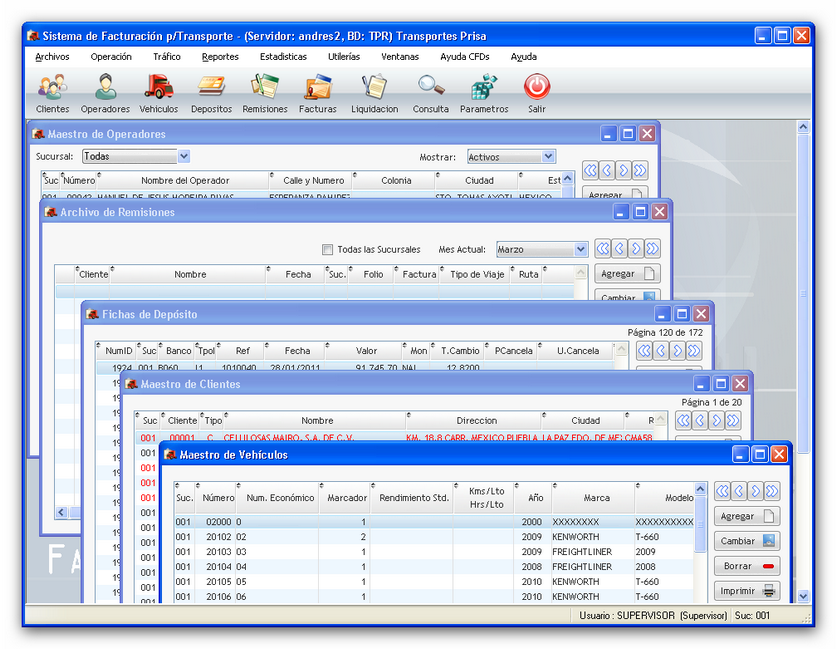Open the Clientes toolbar icon
Viewport: 837px width, 649px height.
[x=52, y=94]
